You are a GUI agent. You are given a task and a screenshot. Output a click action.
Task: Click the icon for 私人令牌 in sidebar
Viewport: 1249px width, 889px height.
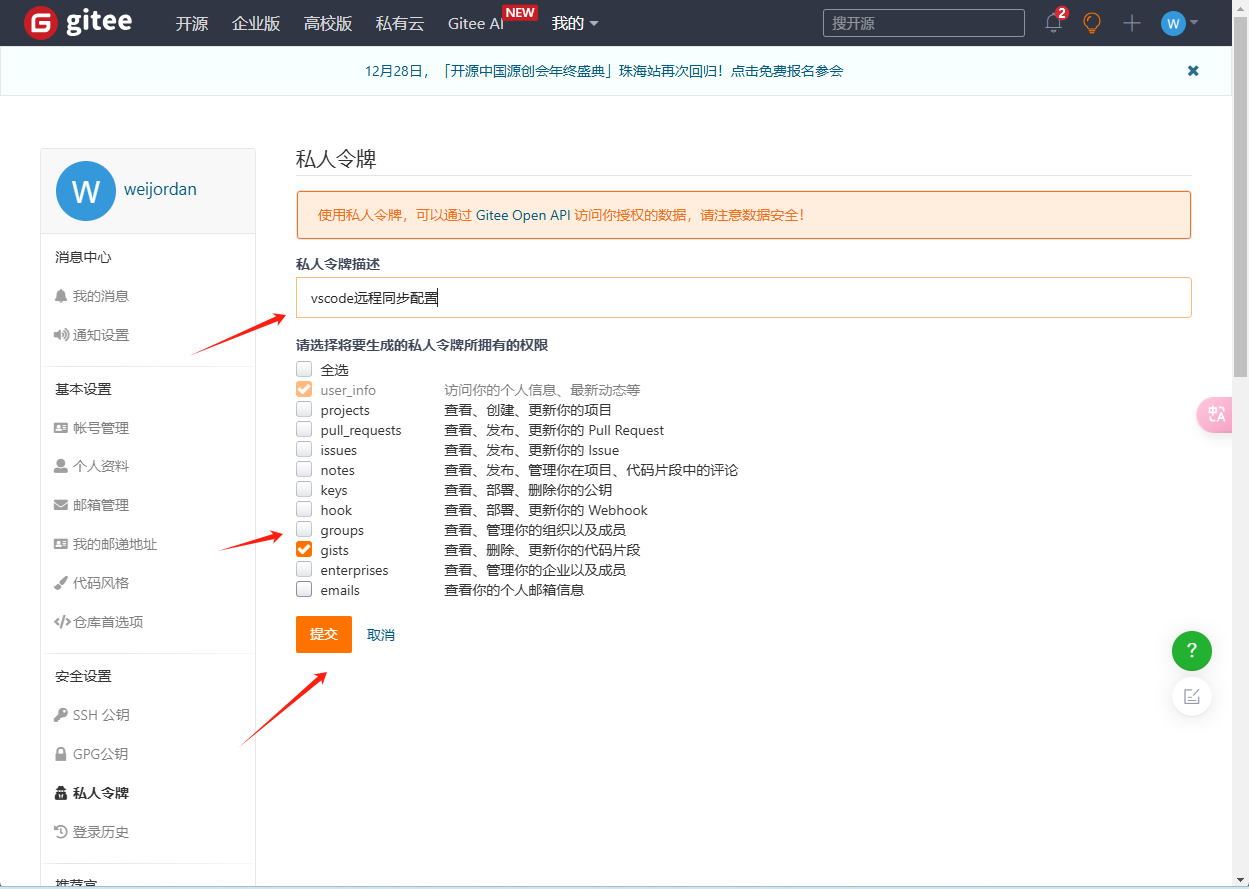pyautogui.click(x=61, y=793)
